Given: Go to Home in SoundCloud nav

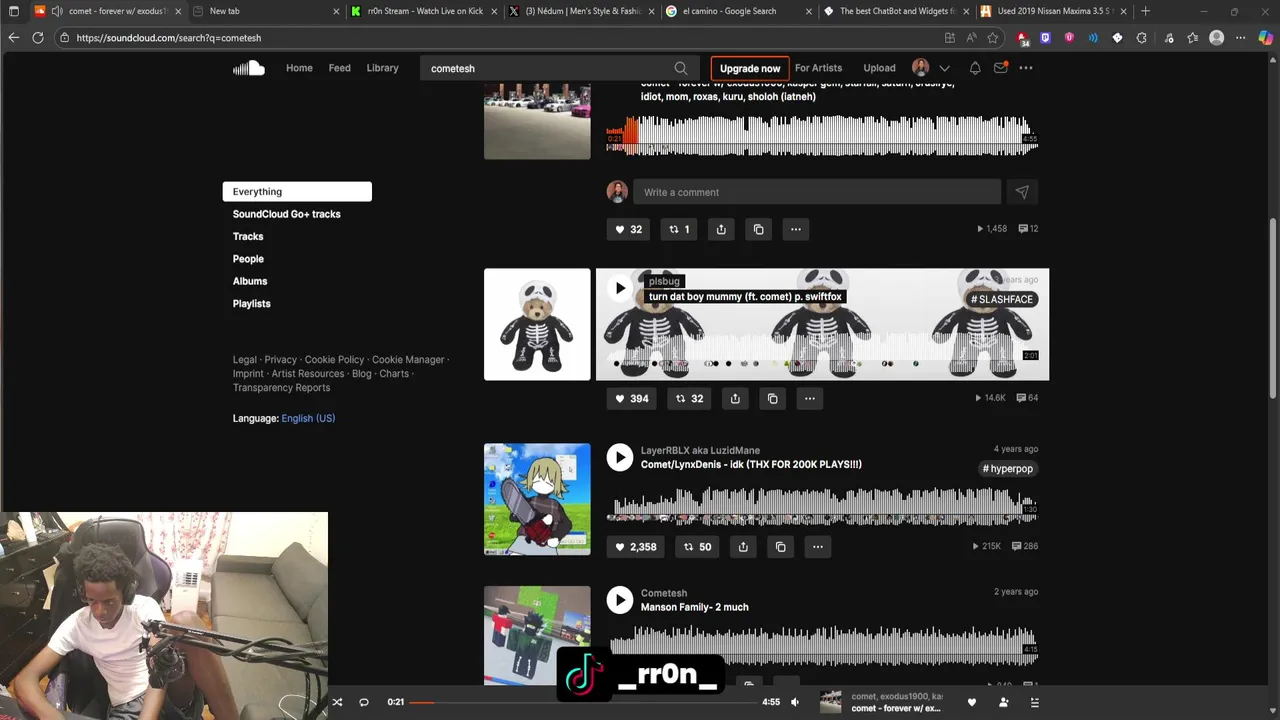Looking at the screenshot, I should [x=299, y=68].
